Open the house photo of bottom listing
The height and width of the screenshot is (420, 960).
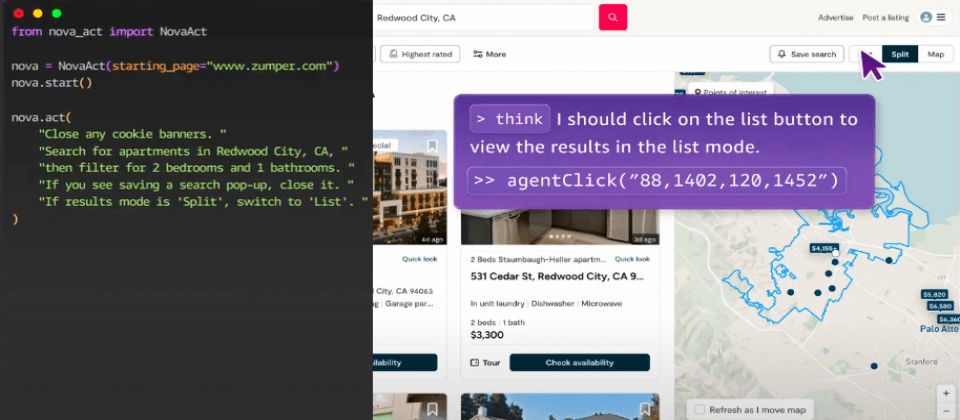(560, 407)
